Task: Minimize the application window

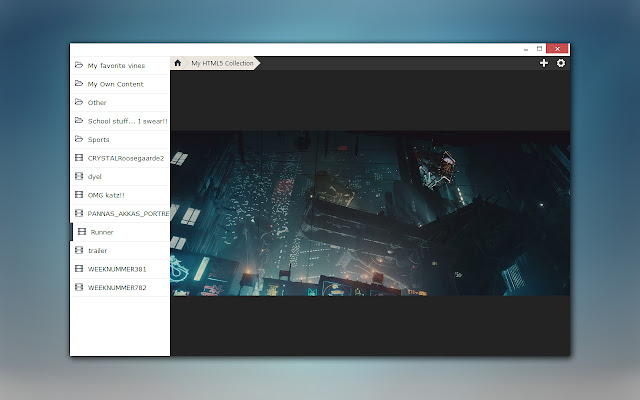Action: 526,49
